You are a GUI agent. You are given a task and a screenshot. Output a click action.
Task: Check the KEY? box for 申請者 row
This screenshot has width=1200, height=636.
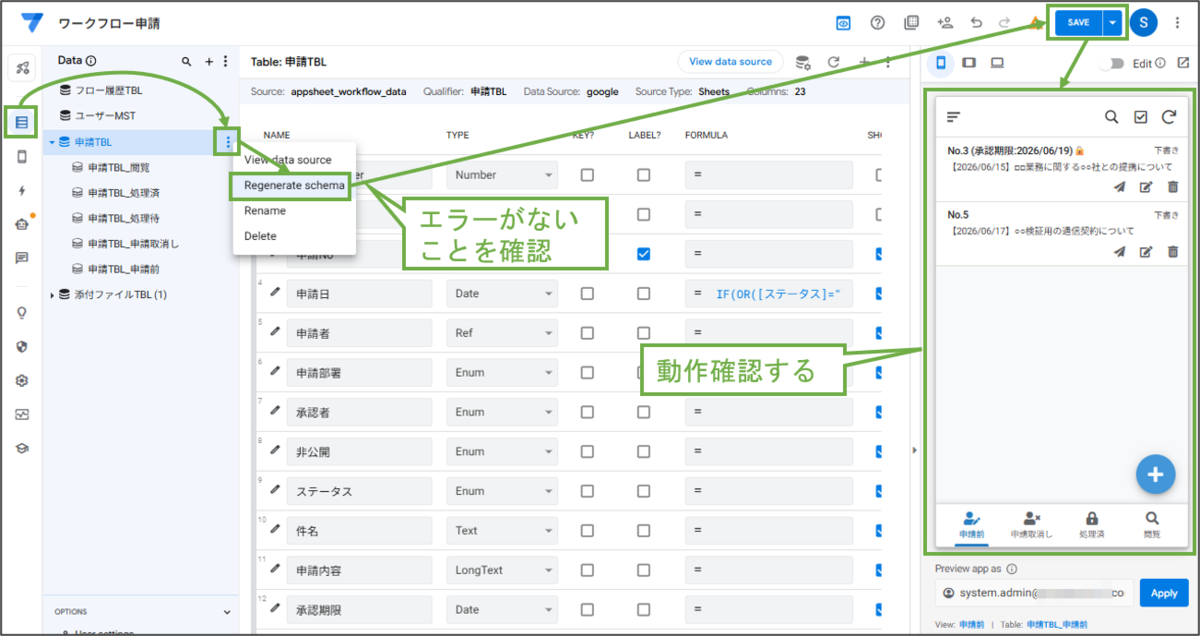pyautogui.click(x=587, y=333)
